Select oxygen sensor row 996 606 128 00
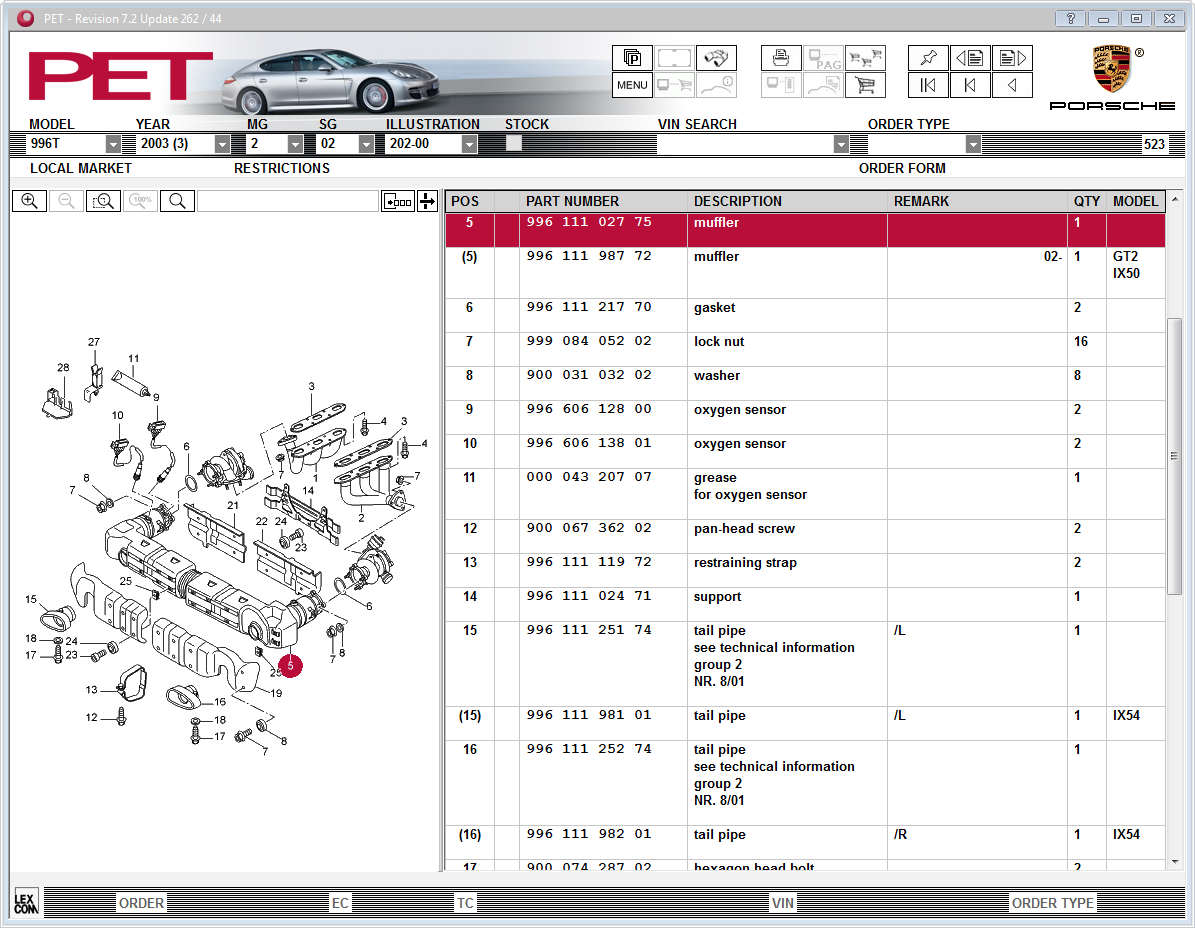The width and height of the screenshot is (1195, 928). tap(806, 418)
